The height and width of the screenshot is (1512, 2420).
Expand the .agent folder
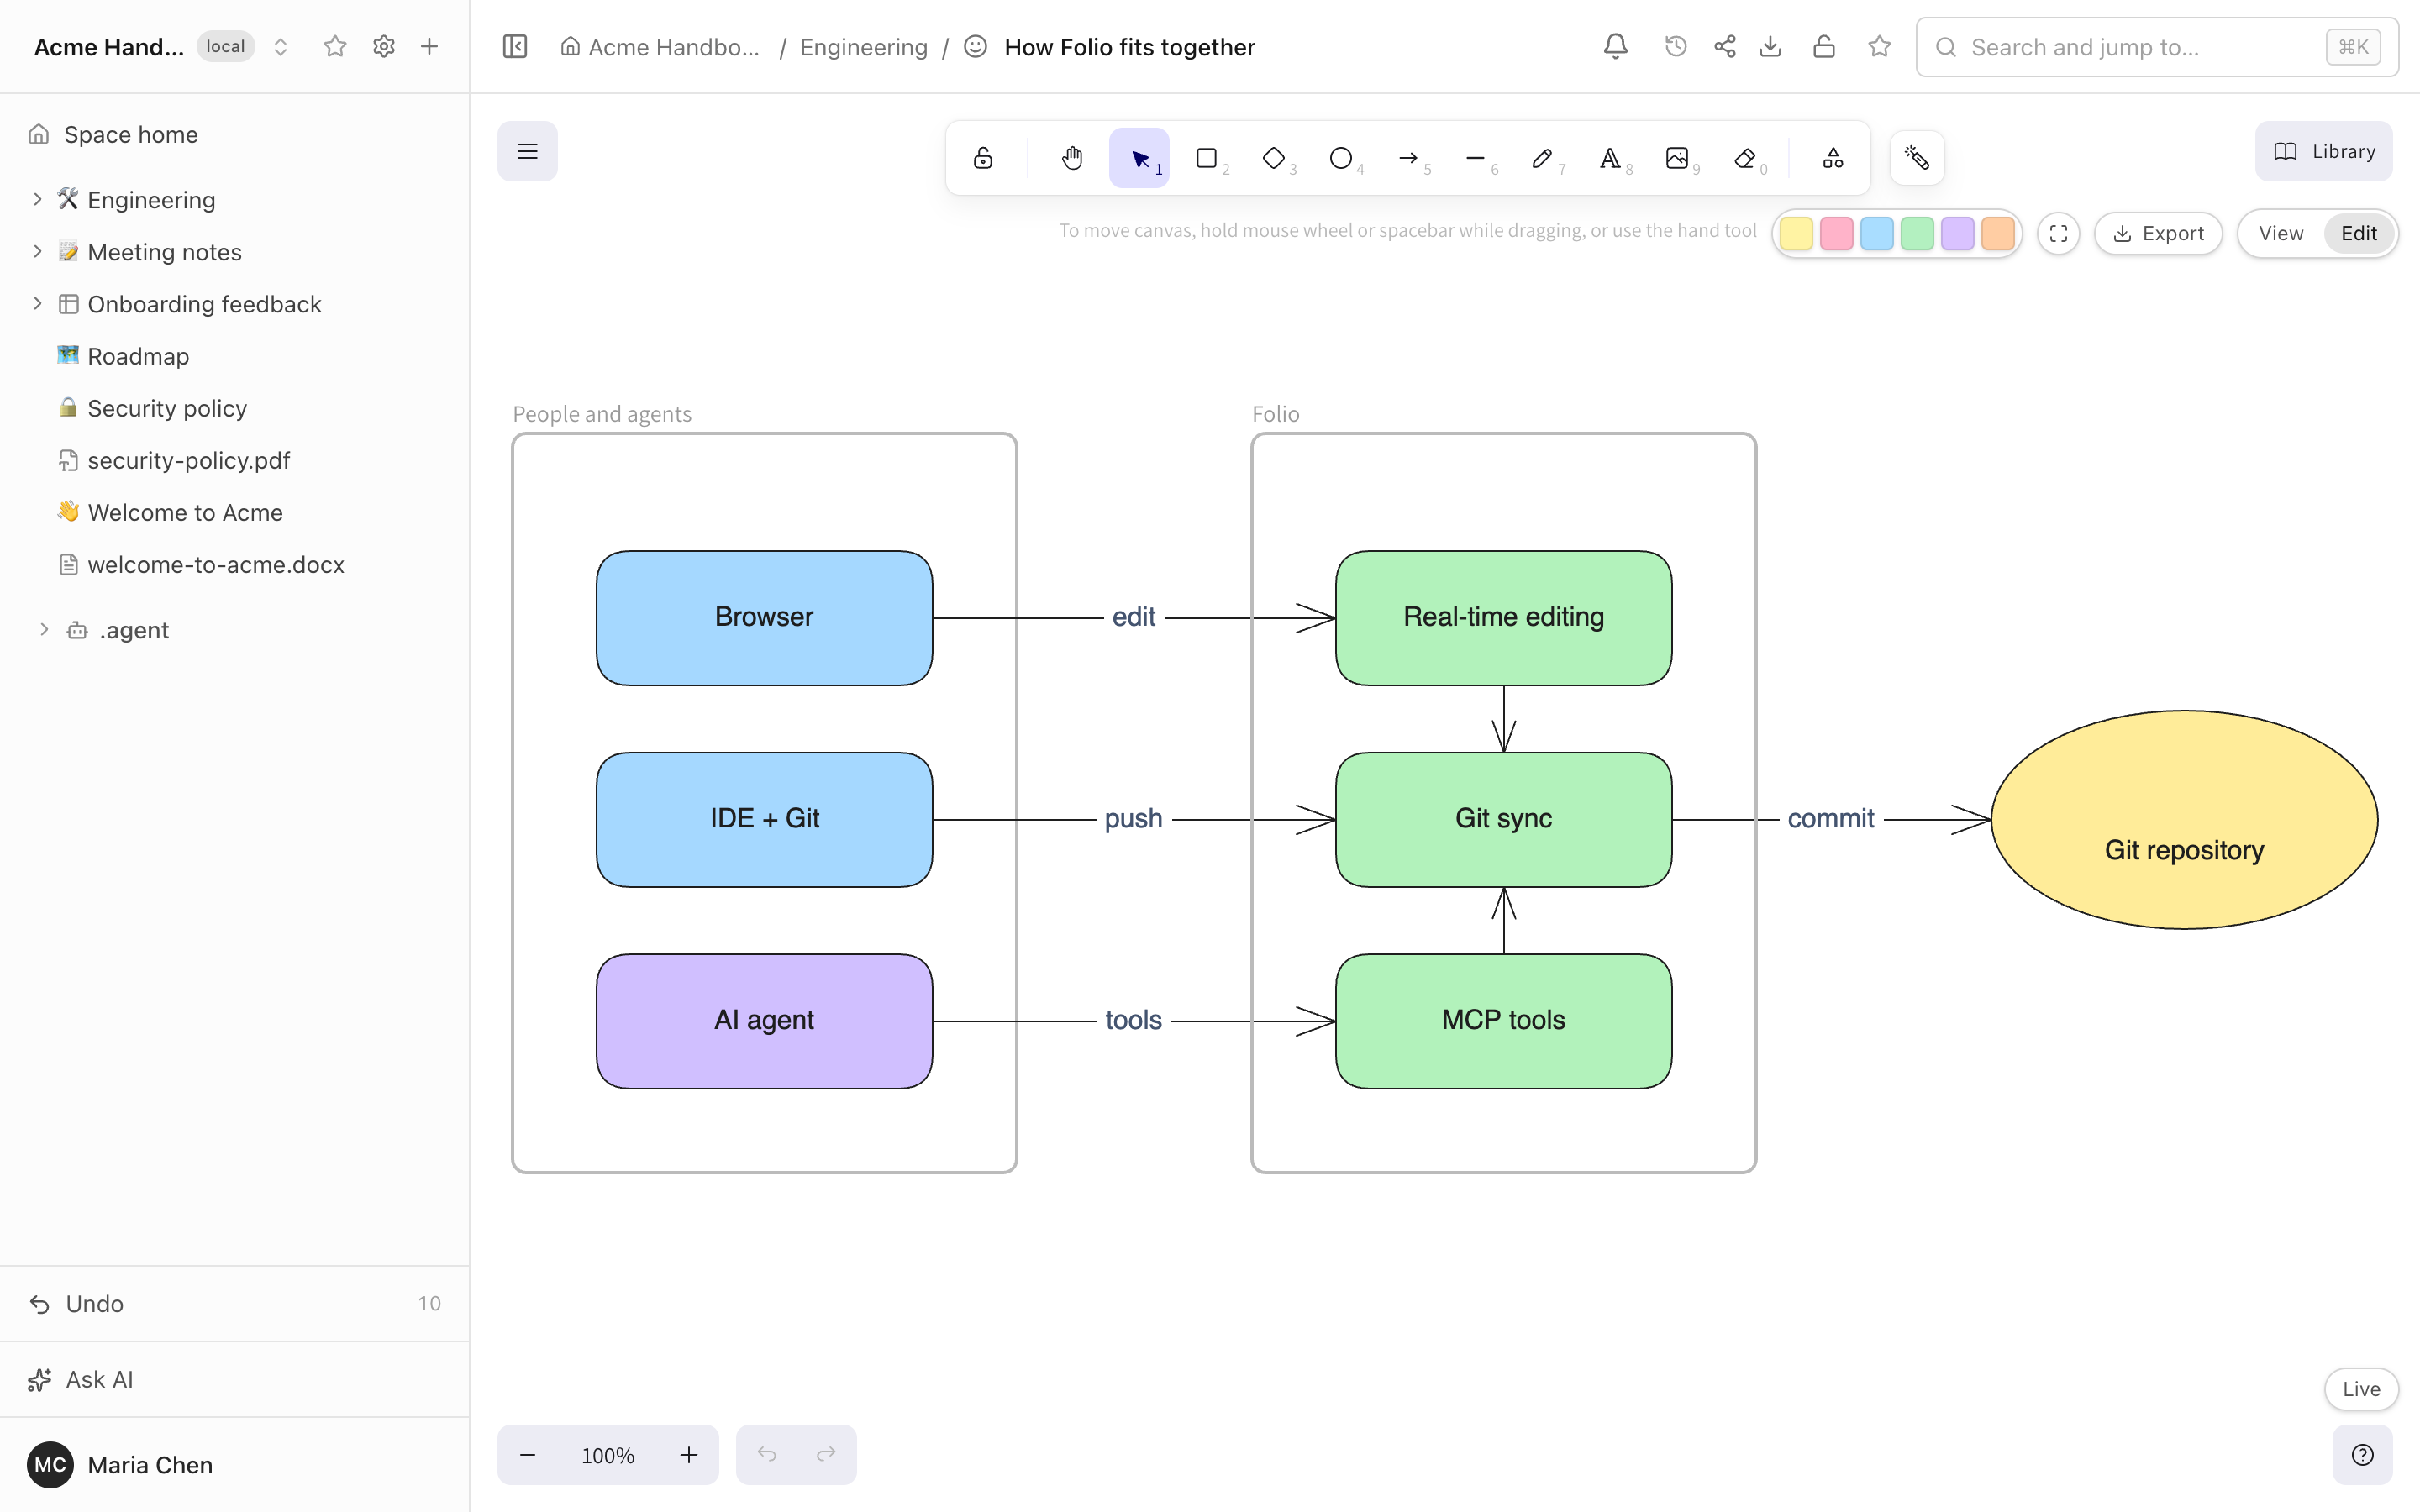pos(44,629)
